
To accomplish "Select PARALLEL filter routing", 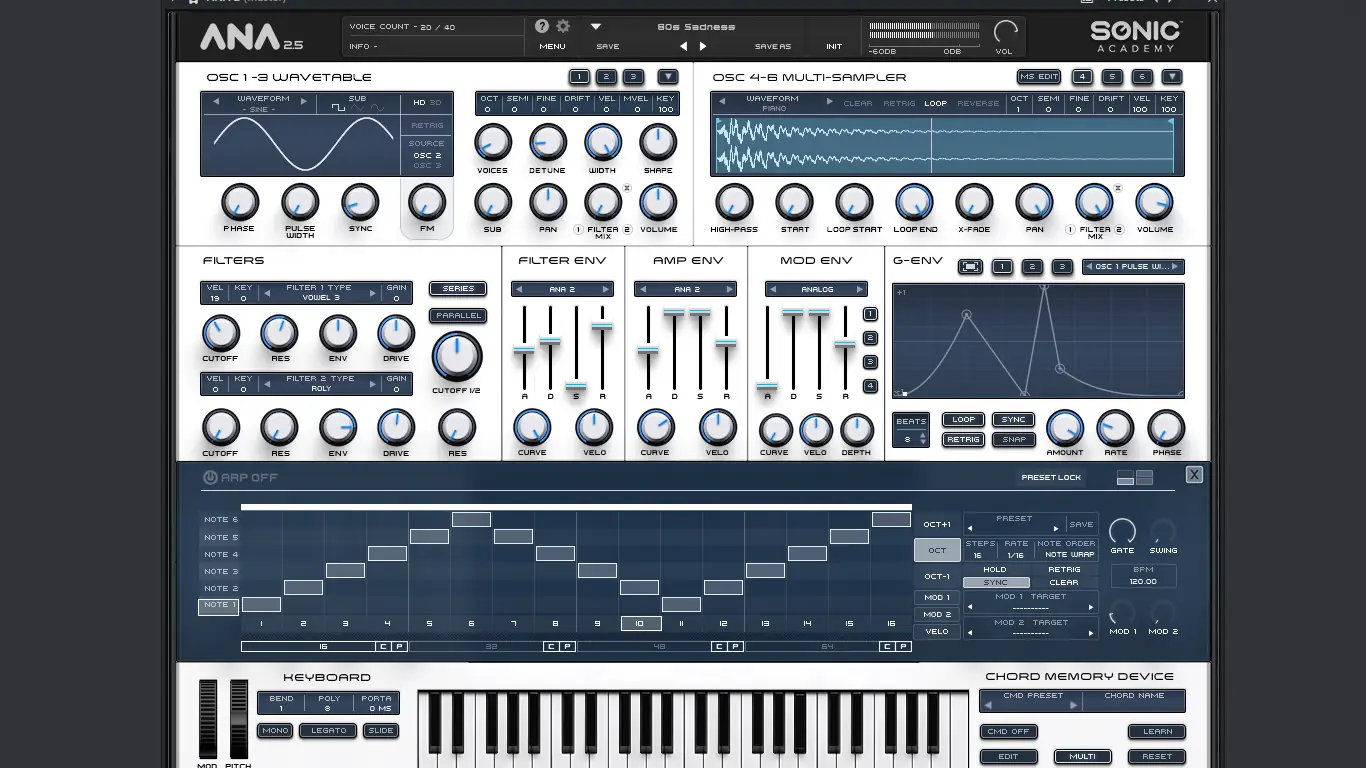I will click(x=458, y=315).
